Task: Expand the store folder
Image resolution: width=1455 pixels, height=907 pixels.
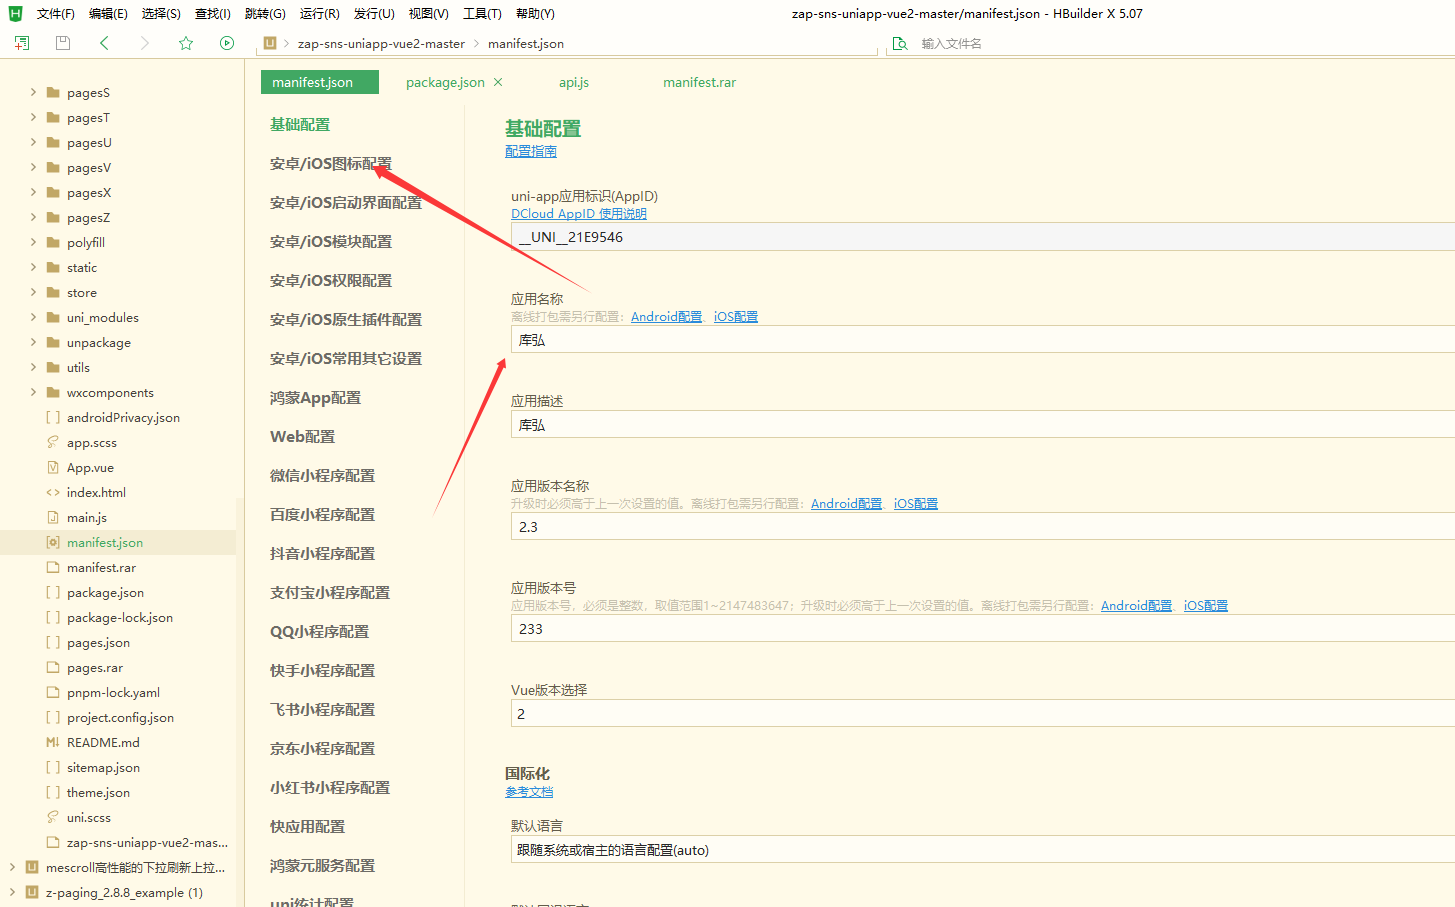Action: [x=33, y=292]
